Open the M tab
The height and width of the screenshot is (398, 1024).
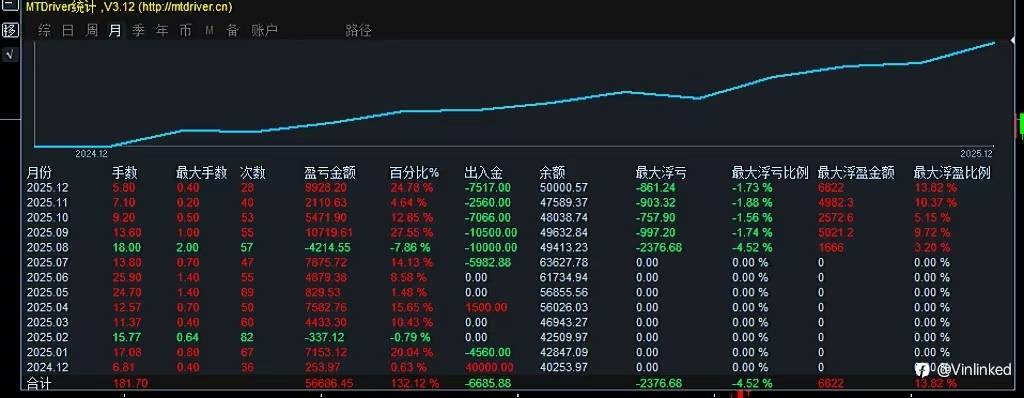coord(209,31)
